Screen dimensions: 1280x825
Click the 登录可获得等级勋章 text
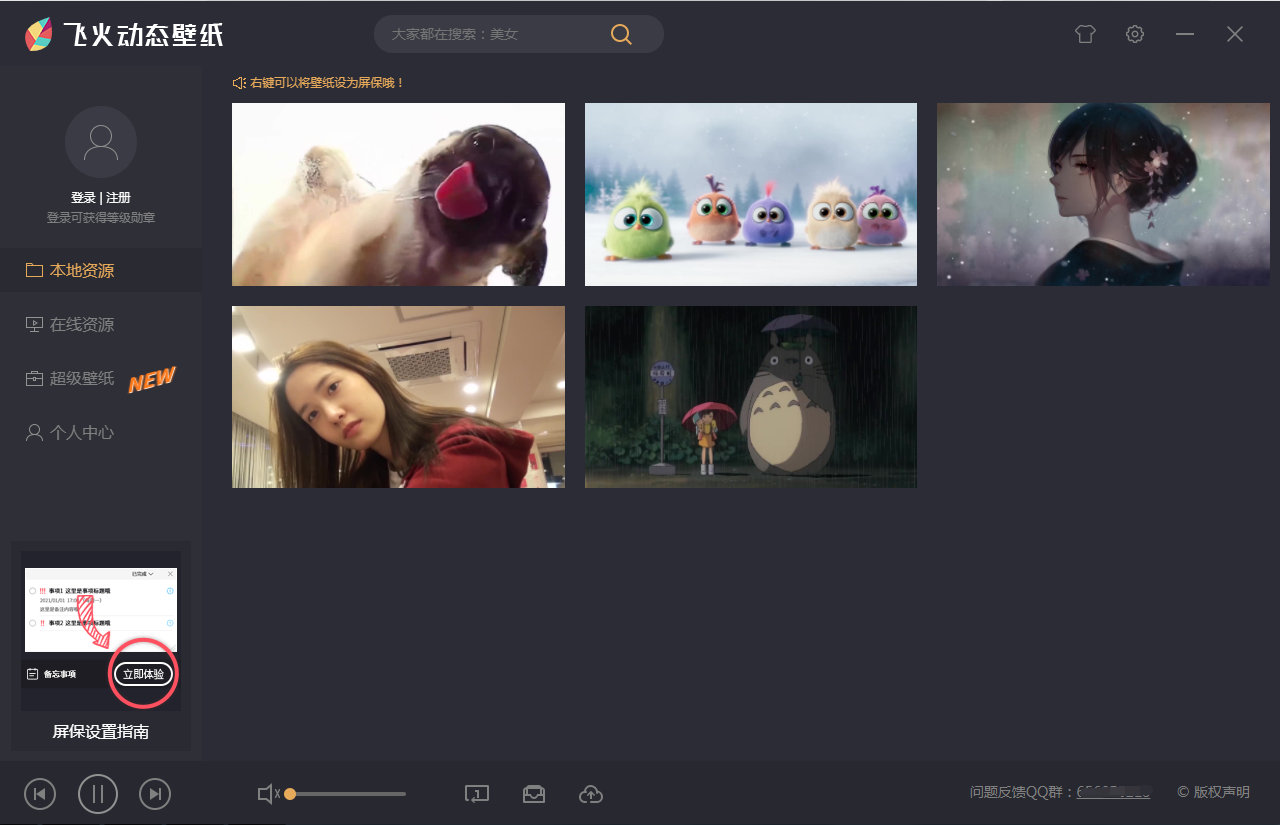[101, 217]
